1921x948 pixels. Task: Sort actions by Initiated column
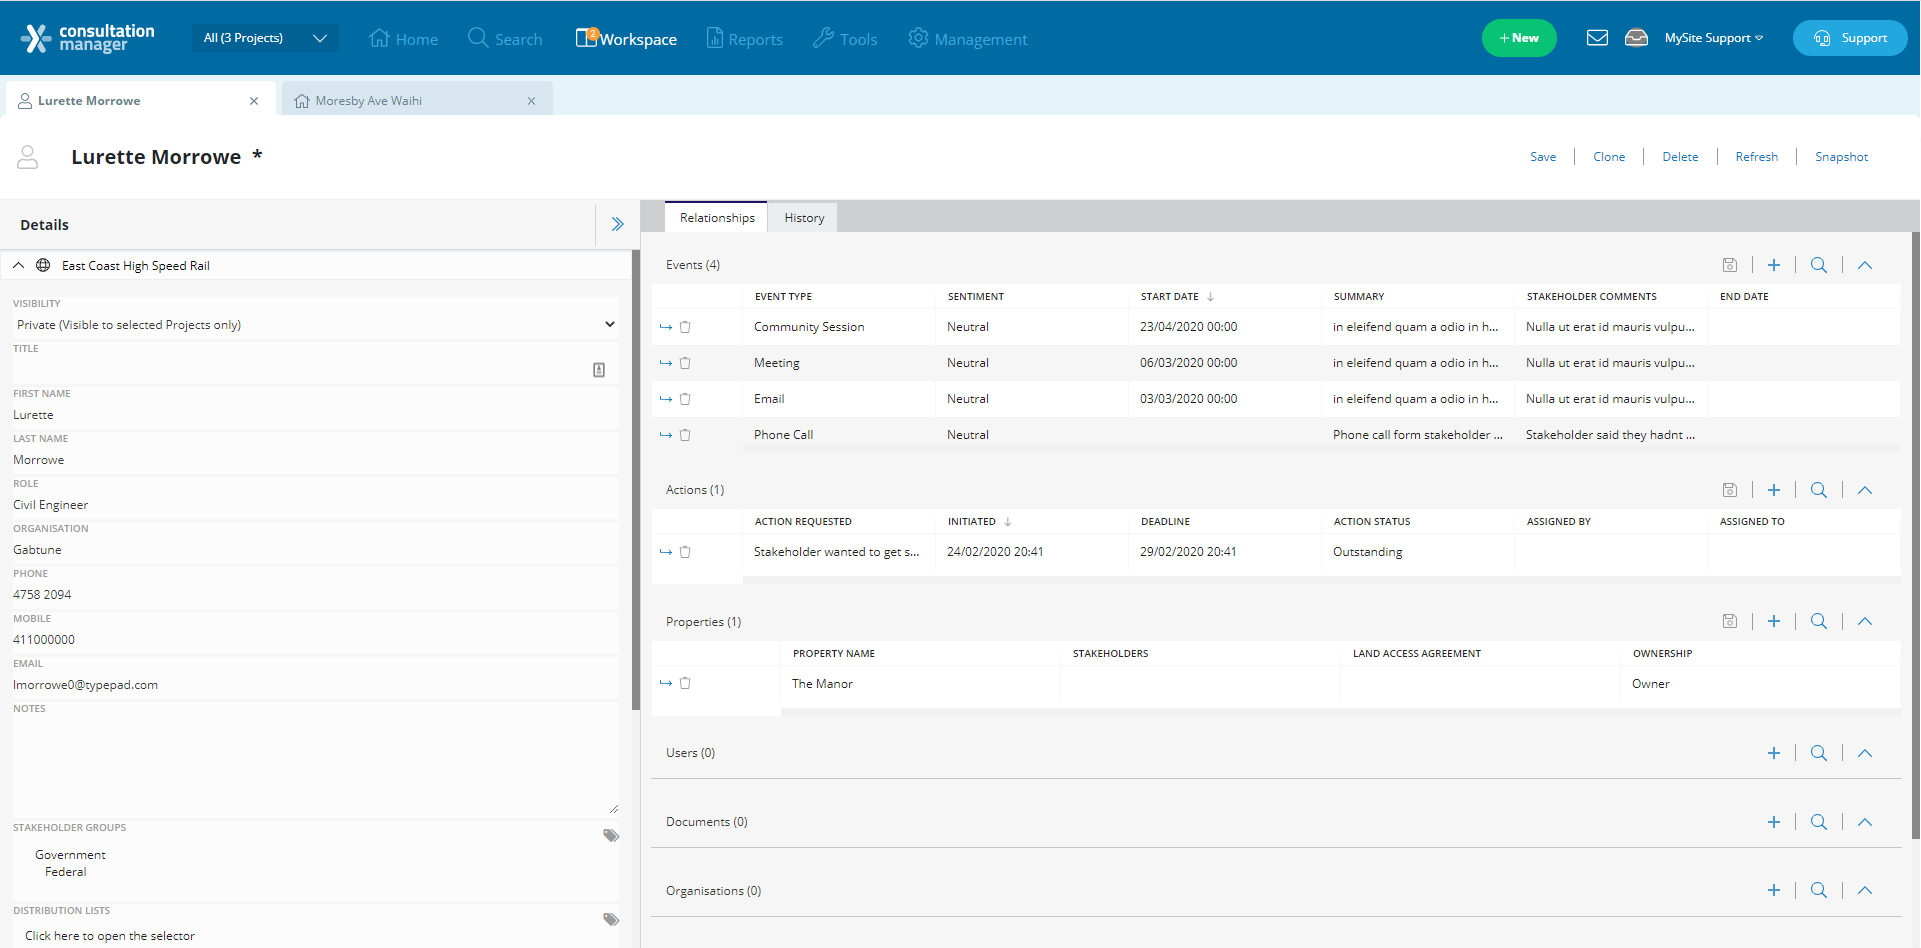(x=980, y=522)
